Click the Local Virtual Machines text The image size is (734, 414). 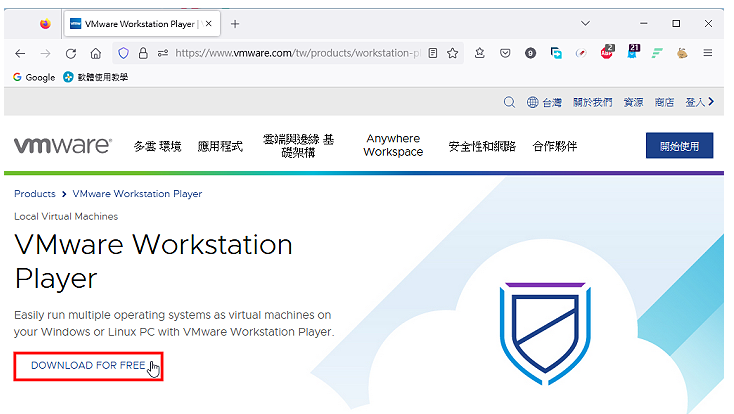coord(66,216)
